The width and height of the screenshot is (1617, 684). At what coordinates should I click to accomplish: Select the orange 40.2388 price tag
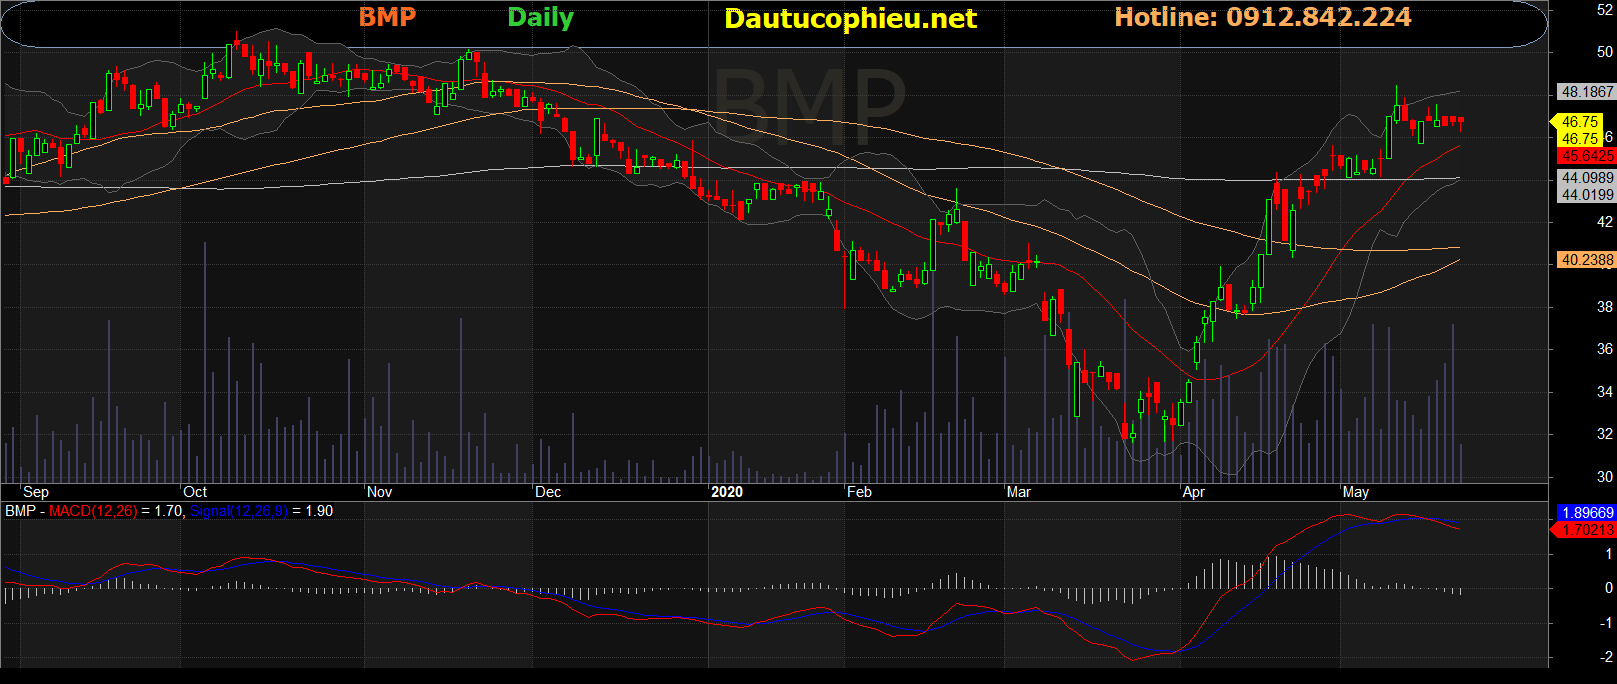(x=1588, y=260)
